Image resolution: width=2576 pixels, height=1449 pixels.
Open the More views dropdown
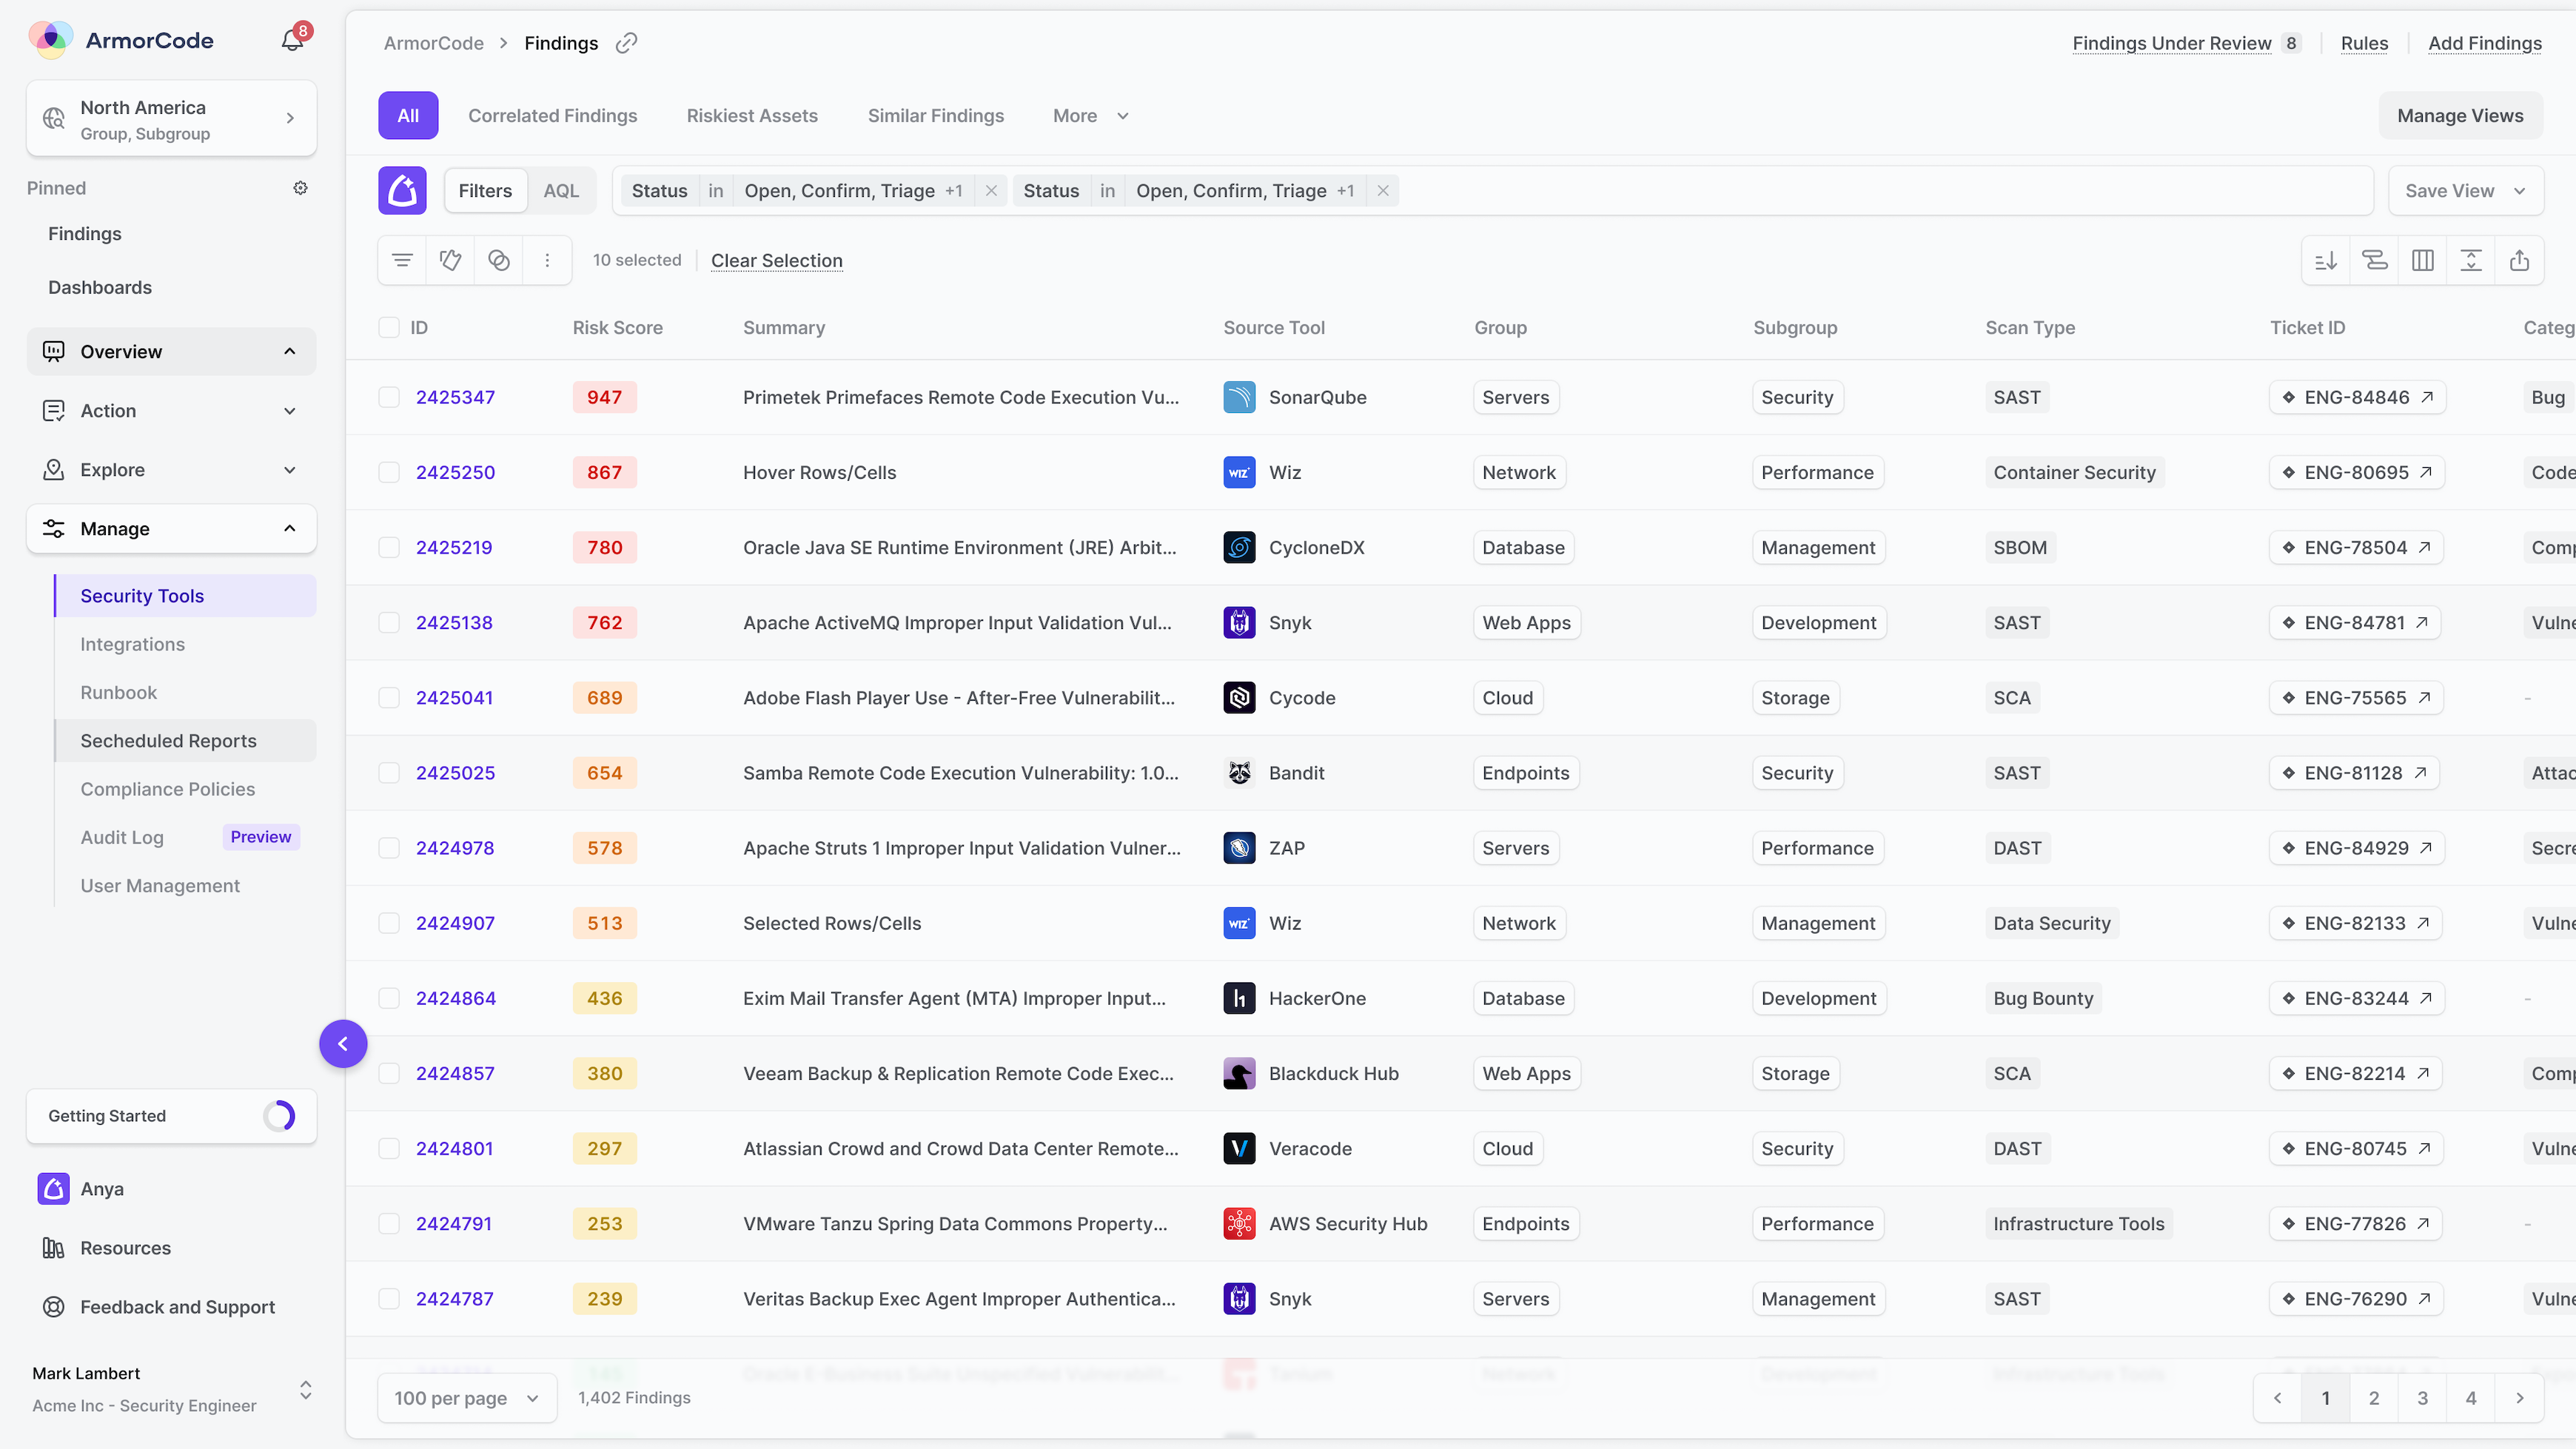point(1090,115)
